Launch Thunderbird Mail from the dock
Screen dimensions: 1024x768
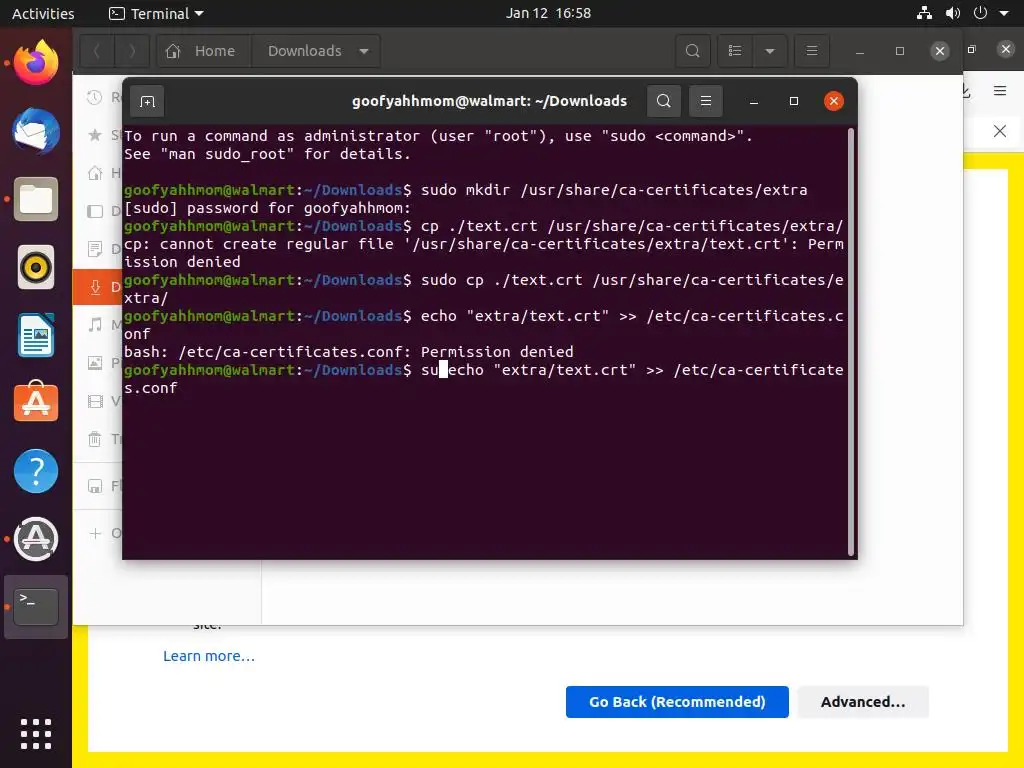pyautogui.click(x=36, y=131)
